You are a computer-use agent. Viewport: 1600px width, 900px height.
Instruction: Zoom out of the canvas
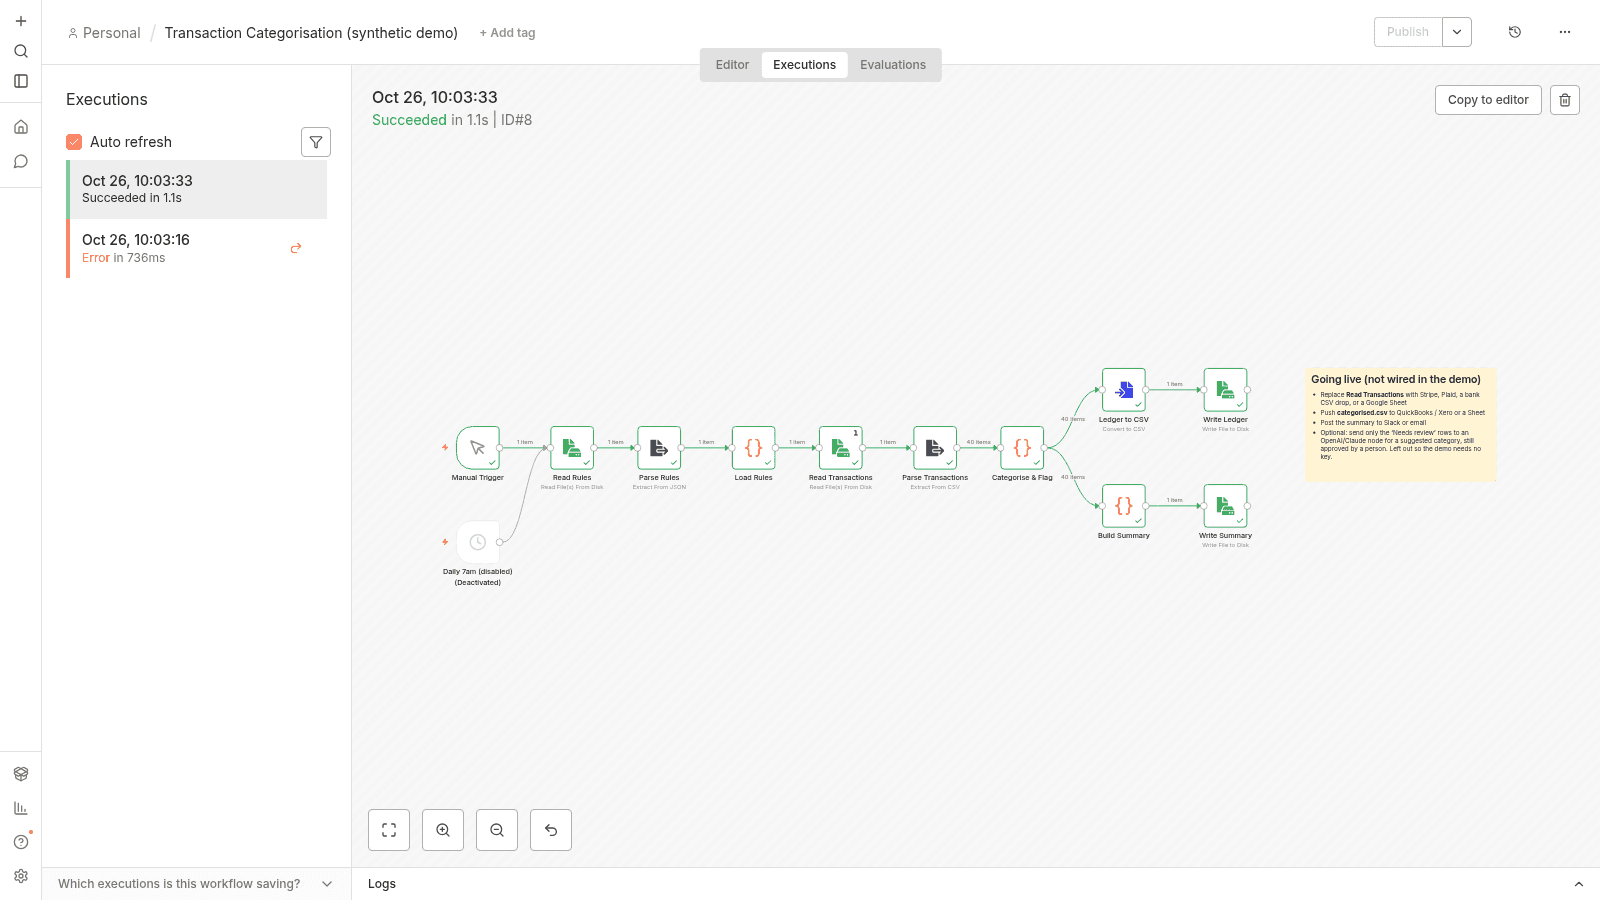(497, 830)
